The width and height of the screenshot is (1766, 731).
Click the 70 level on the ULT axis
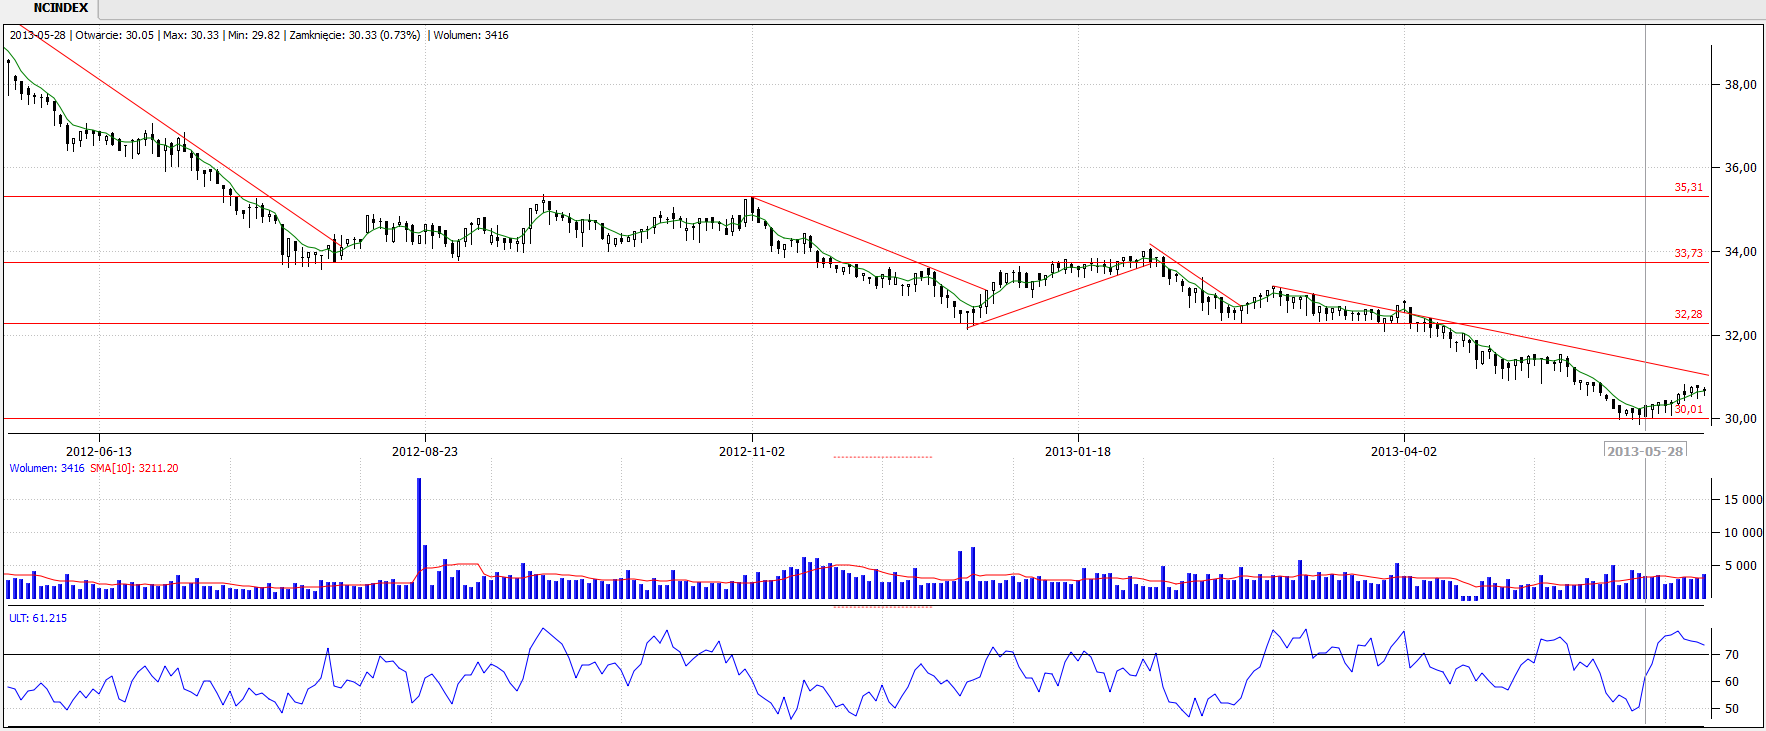coord(1732,655)
